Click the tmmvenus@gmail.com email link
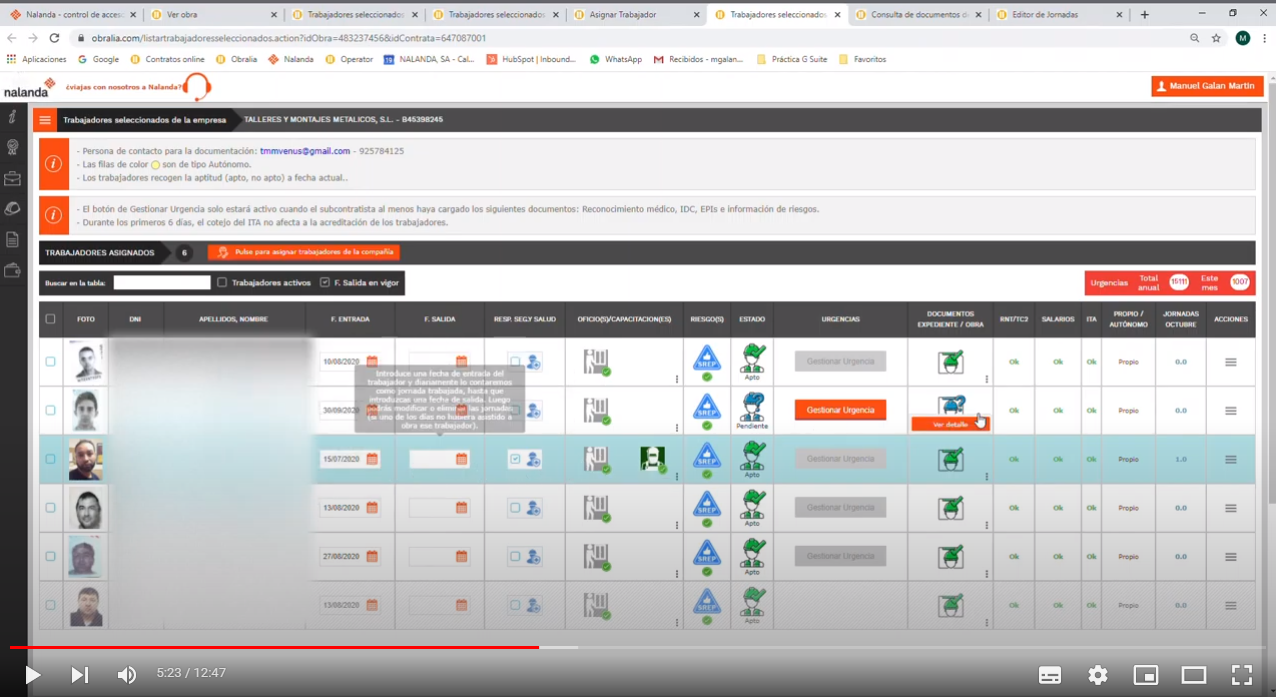1276x697 pixels. 305,151
